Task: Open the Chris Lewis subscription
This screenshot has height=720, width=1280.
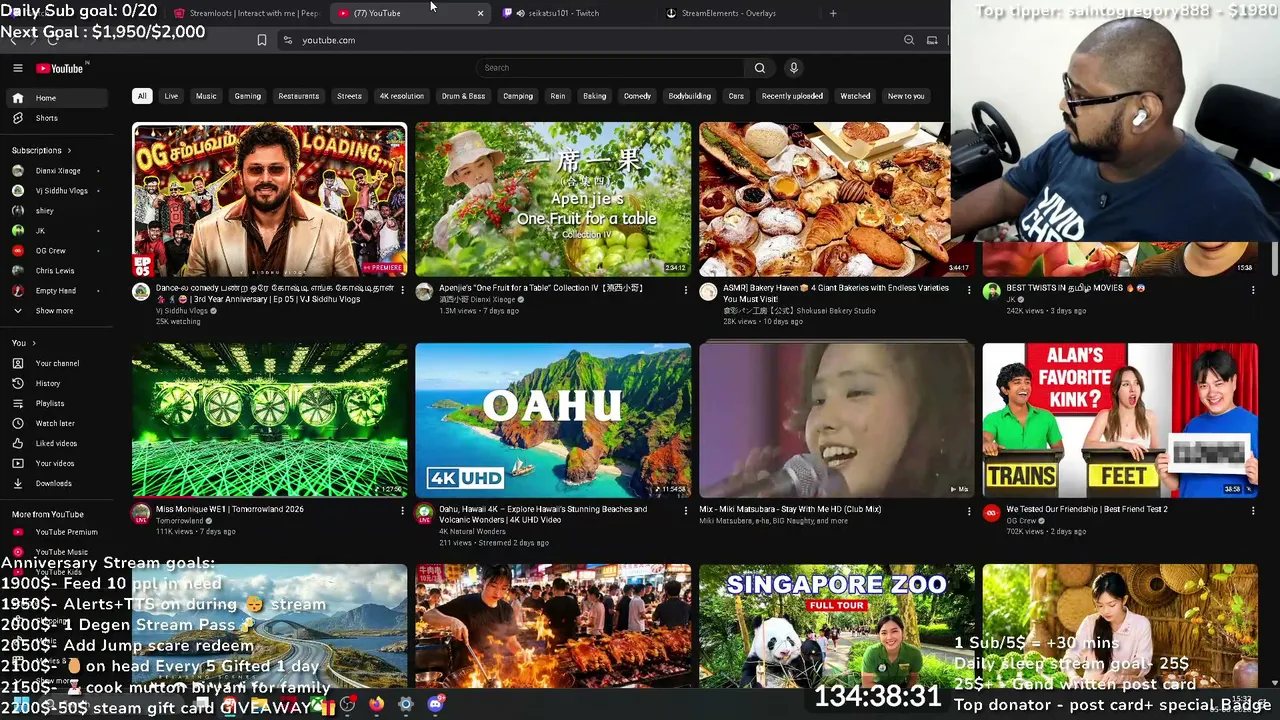Action: (58, 271)
